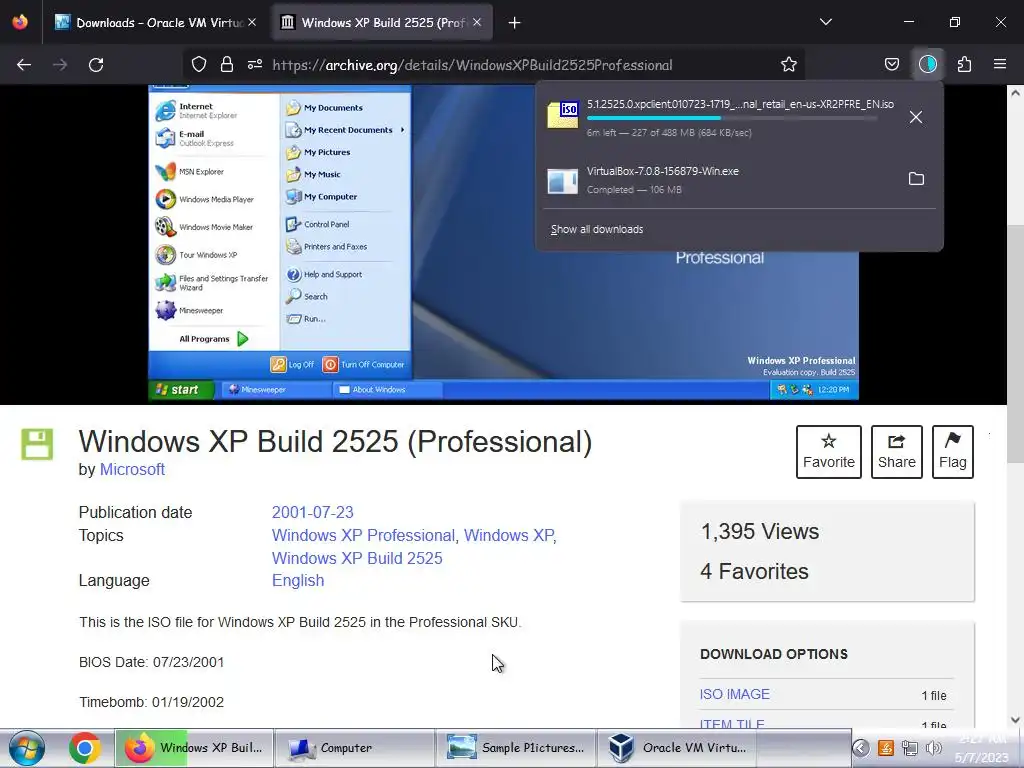Download the ISO IMAGE option
Screen dimensions: 1024x768
[x=735, y=694]
